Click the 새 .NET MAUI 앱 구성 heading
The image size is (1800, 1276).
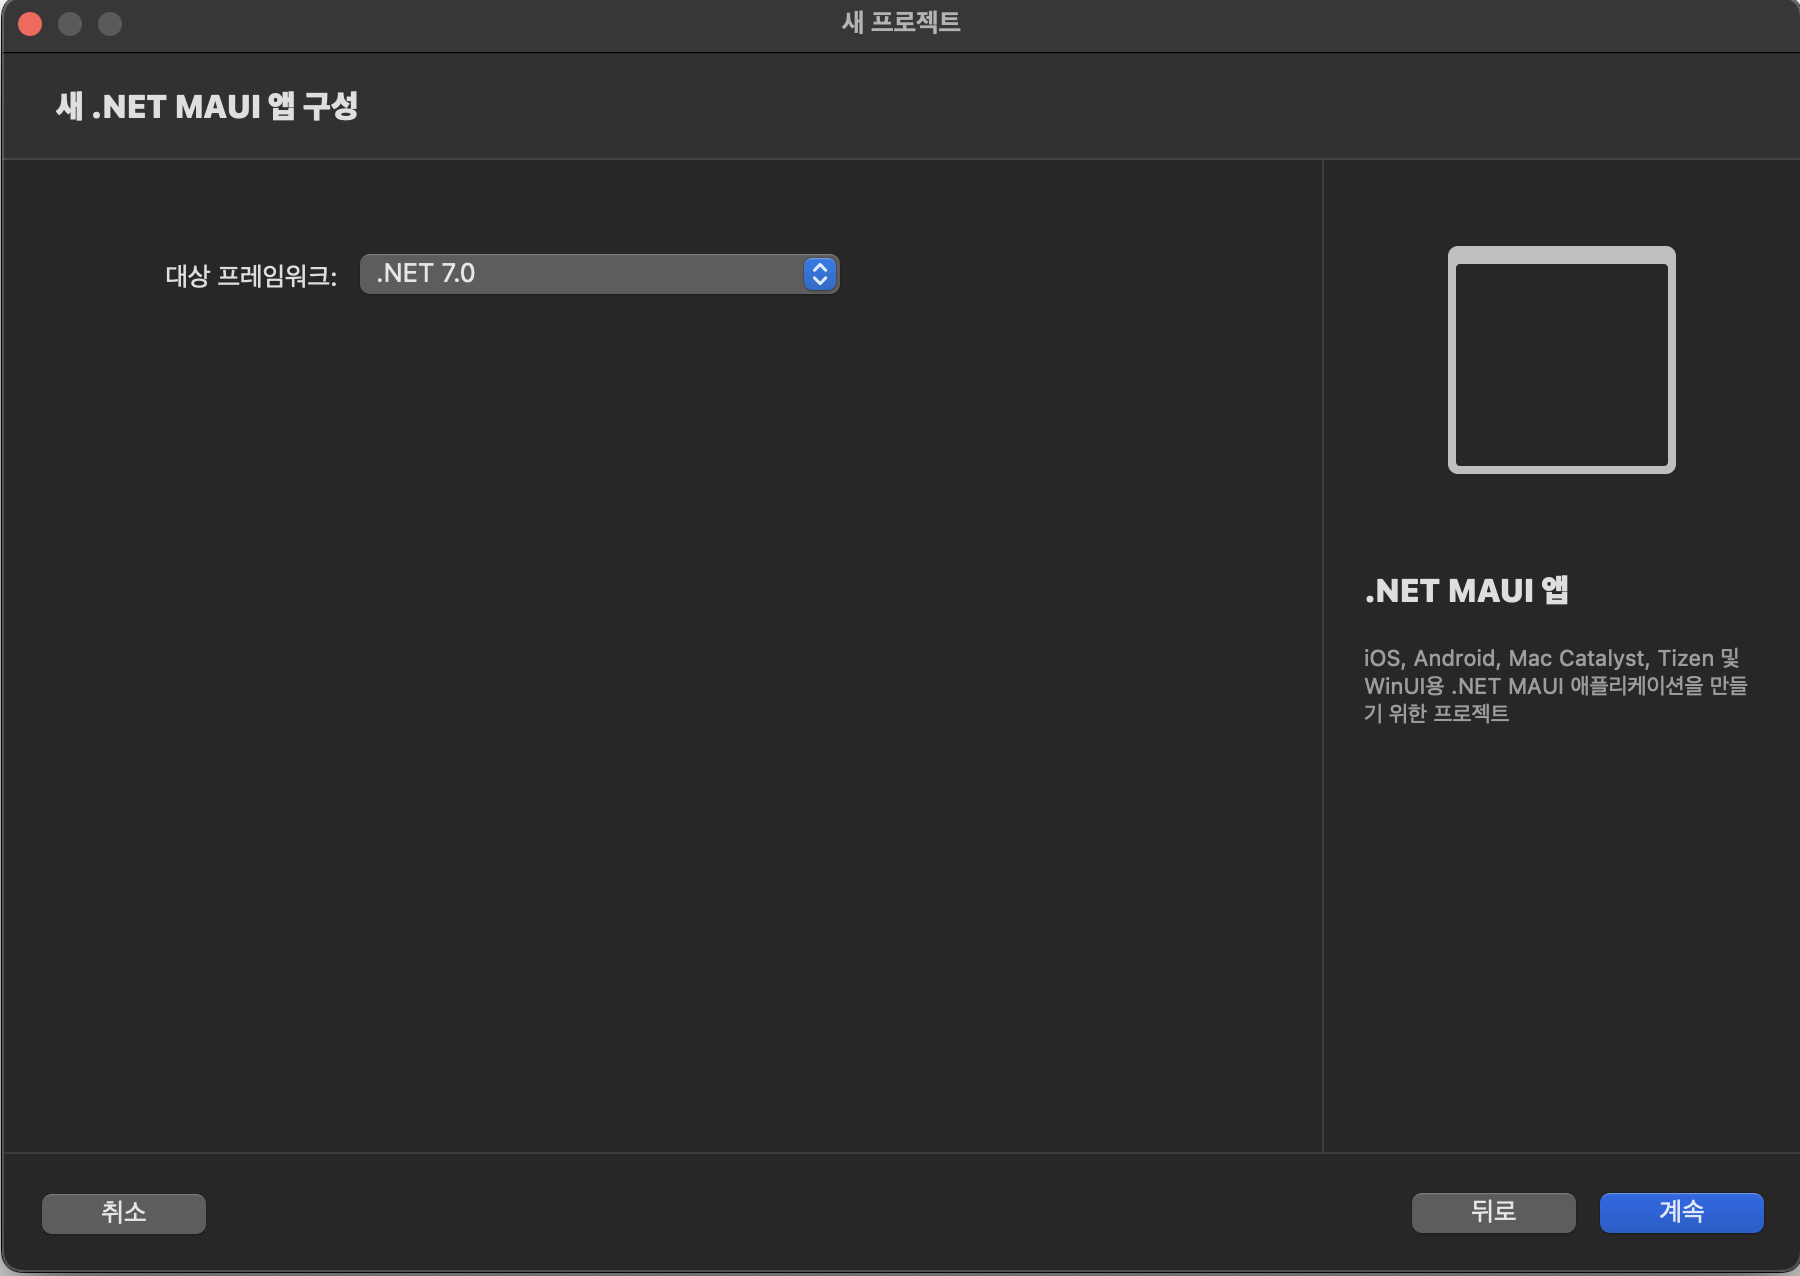click(207, 106)
